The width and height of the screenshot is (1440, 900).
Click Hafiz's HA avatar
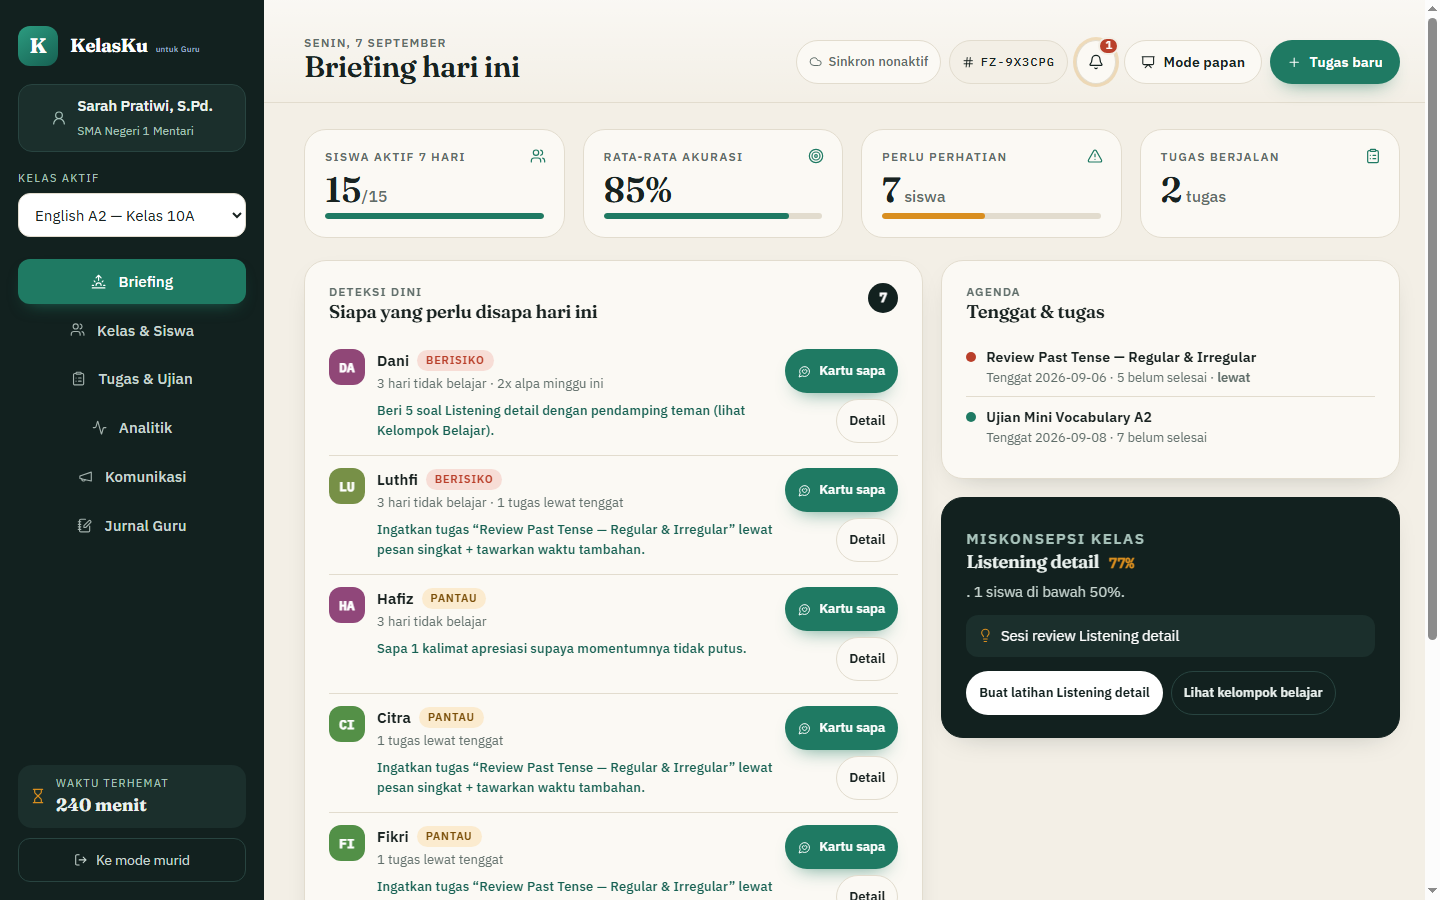[347, 605]
